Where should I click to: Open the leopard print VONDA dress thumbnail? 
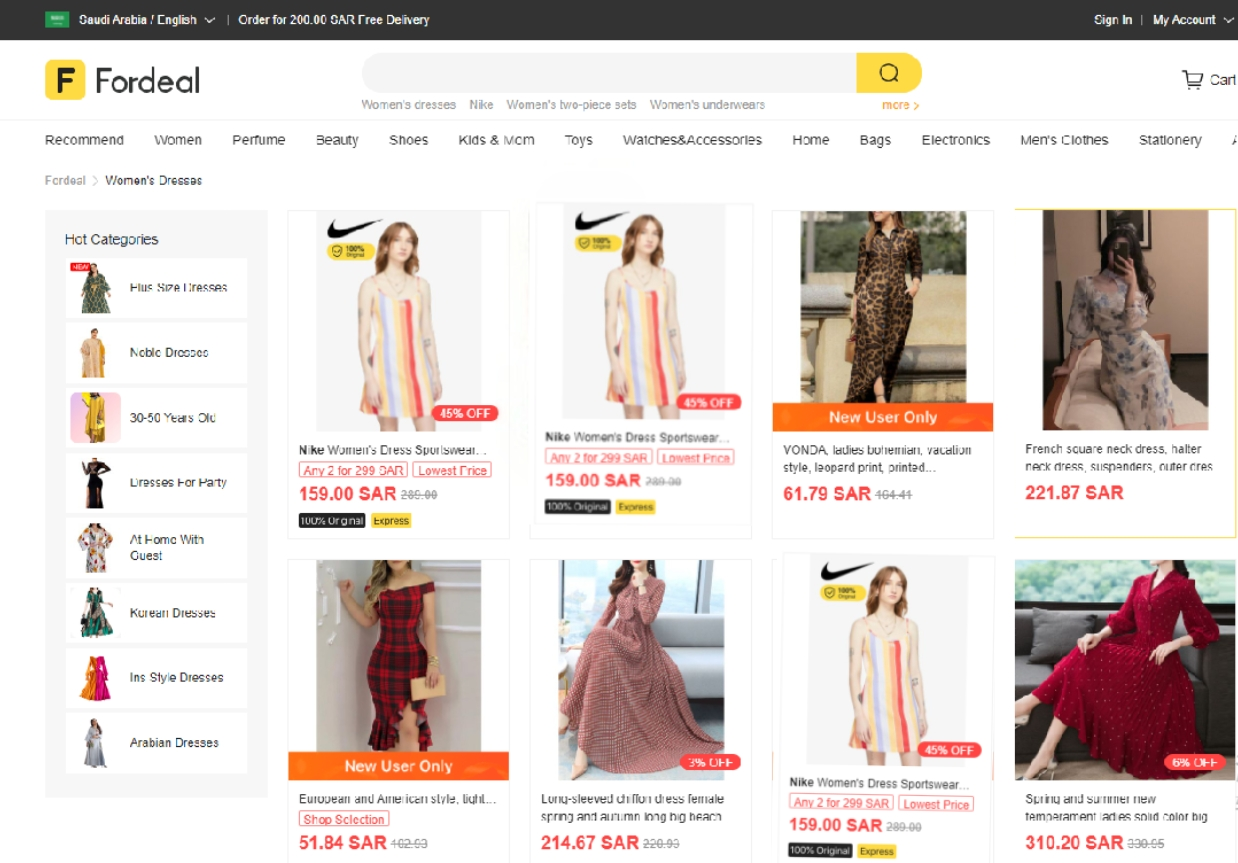tap(882, 306)
